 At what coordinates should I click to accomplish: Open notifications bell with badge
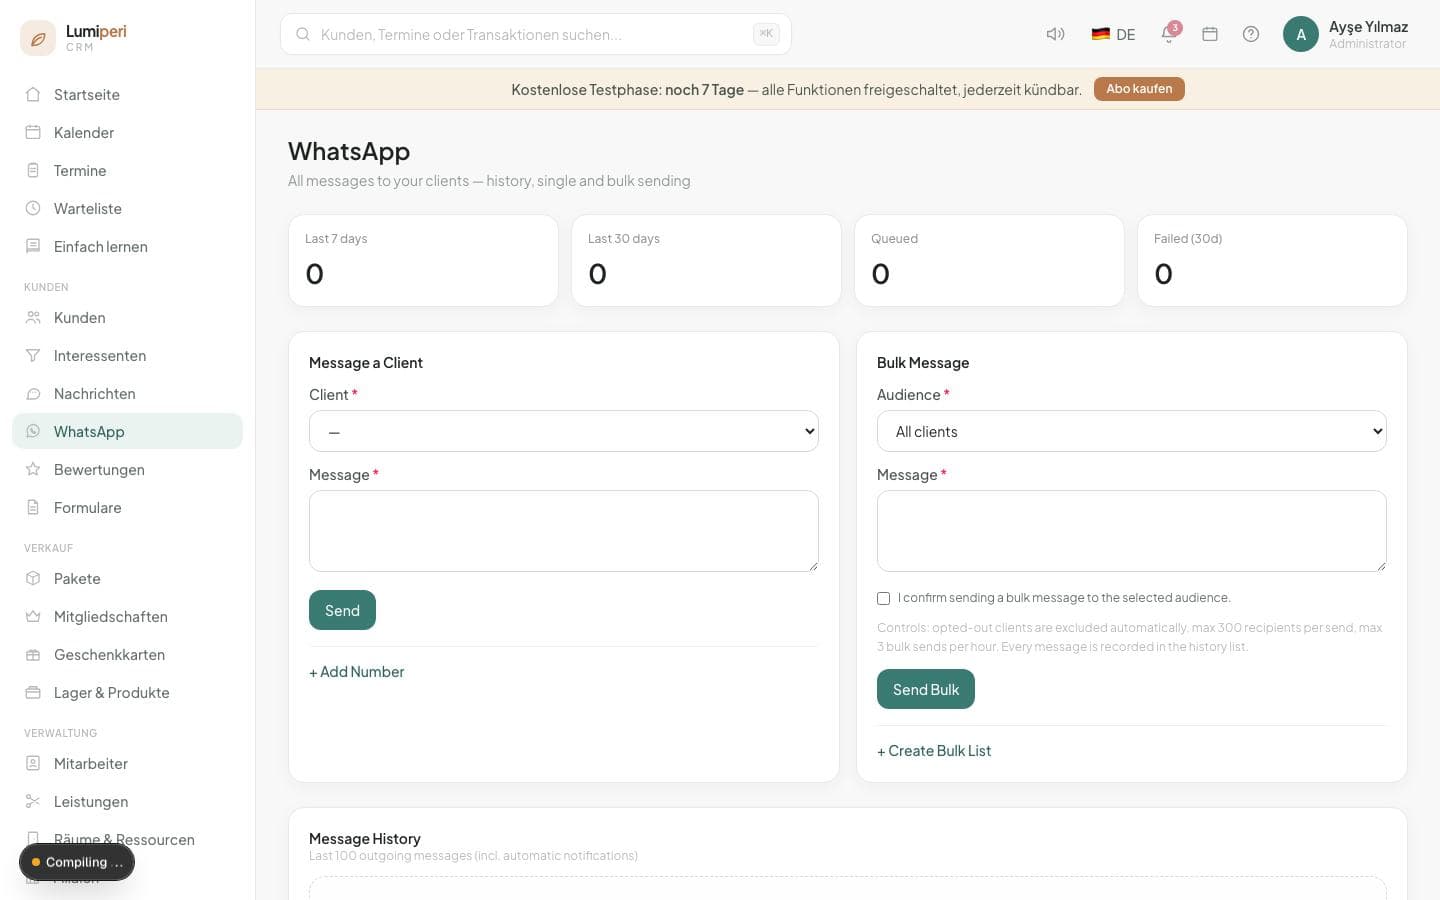pos(1169,34)
